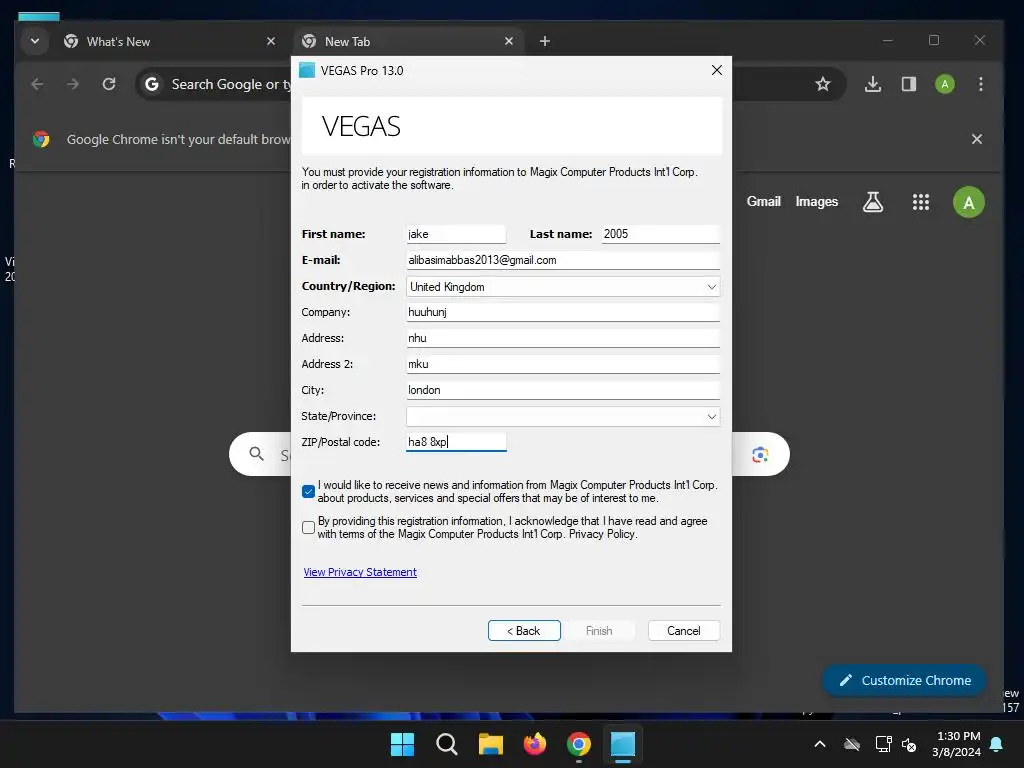Open the Gmail link
The height and width of the screenshot is (768, 1024).
tap(763, 201)
